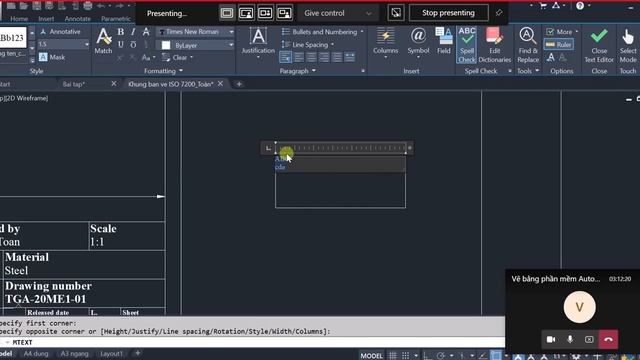Open the Justification tool
Image resolution: width=640 pixels, height=360 pixels.
point(258,42)
